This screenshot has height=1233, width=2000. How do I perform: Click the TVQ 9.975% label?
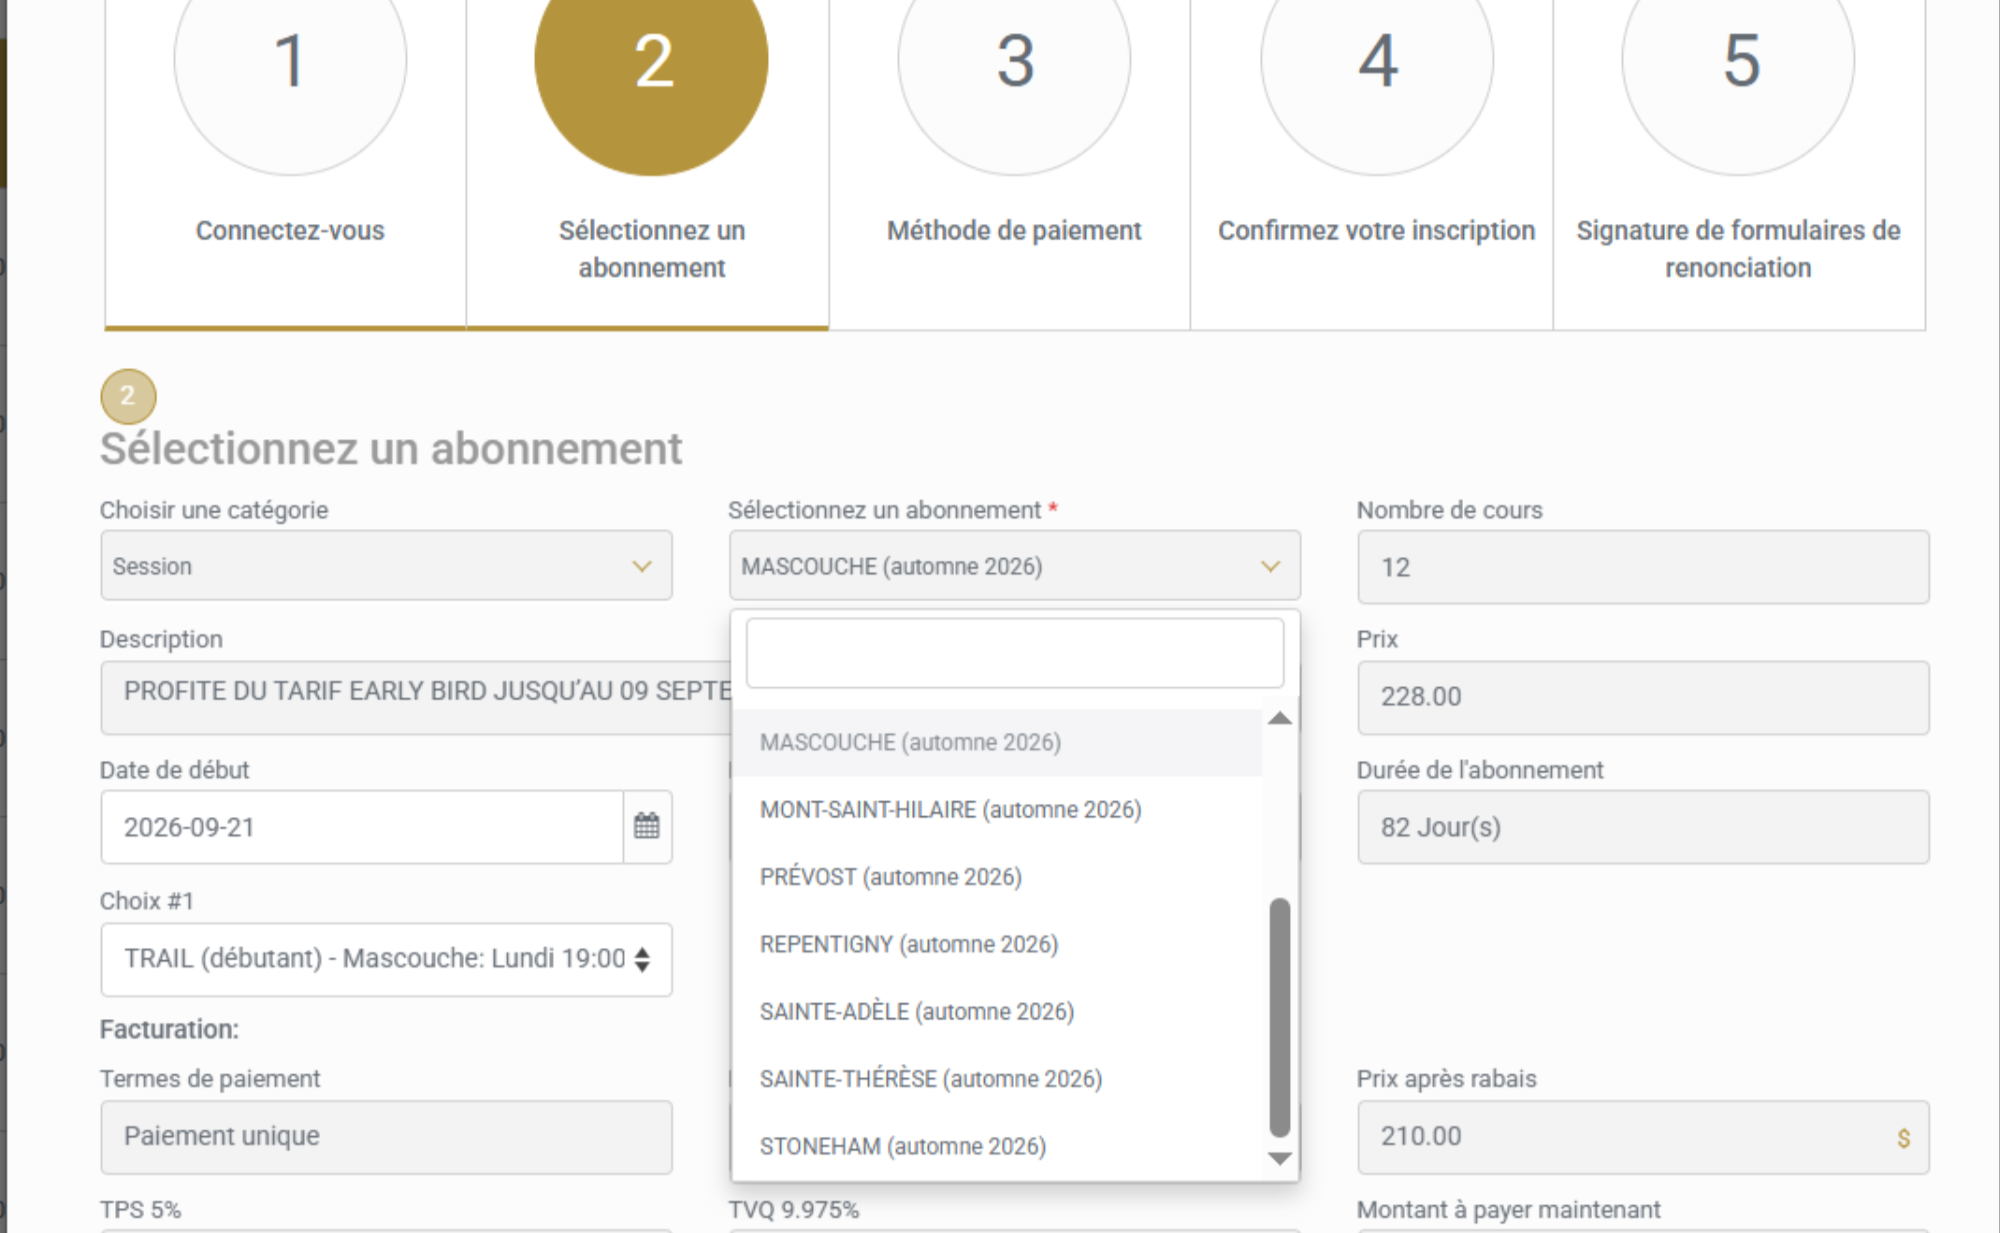(794, 1210)
